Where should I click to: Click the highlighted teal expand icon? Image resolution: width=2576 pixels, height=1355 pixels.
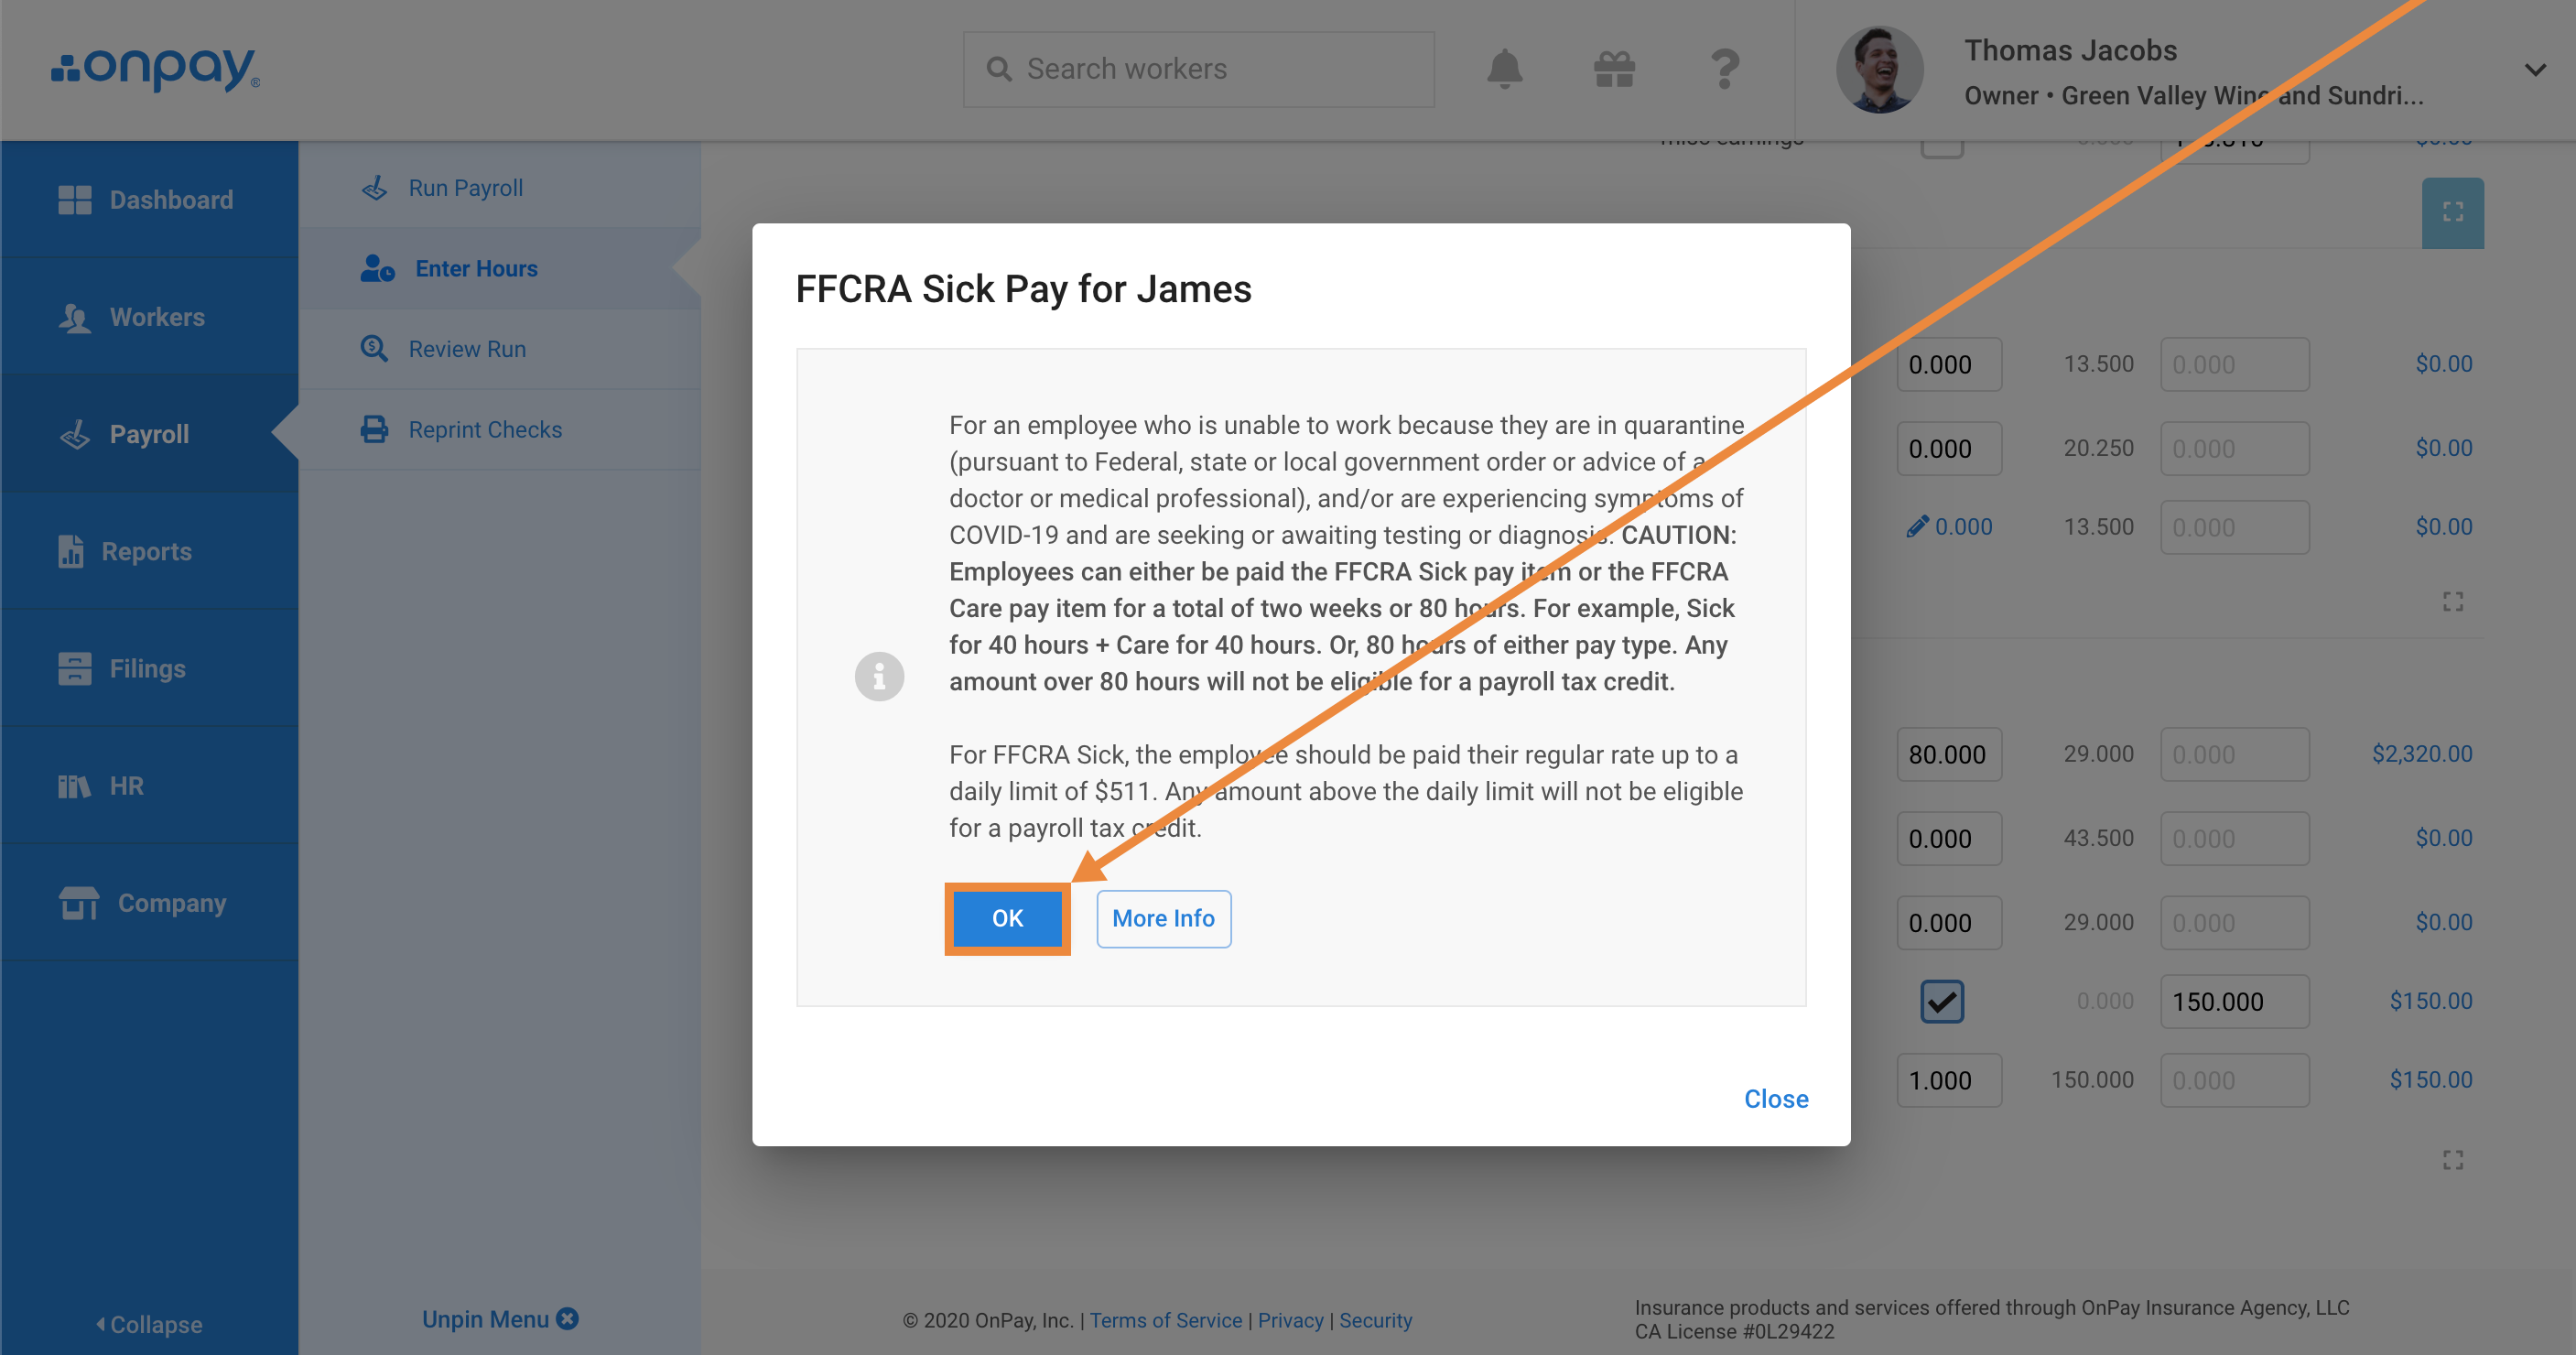click(2452, 212)
